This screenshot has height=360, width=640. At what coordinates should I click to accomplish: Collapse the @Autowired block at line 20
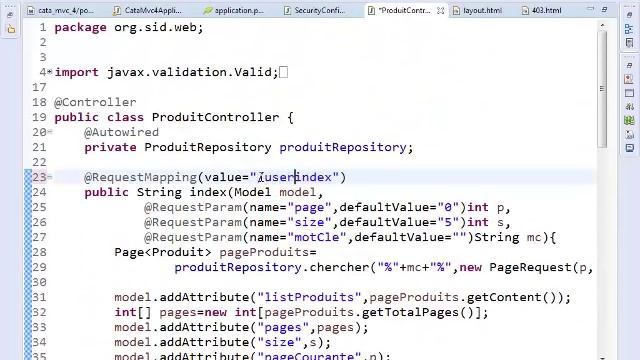(x=49, y=132)
